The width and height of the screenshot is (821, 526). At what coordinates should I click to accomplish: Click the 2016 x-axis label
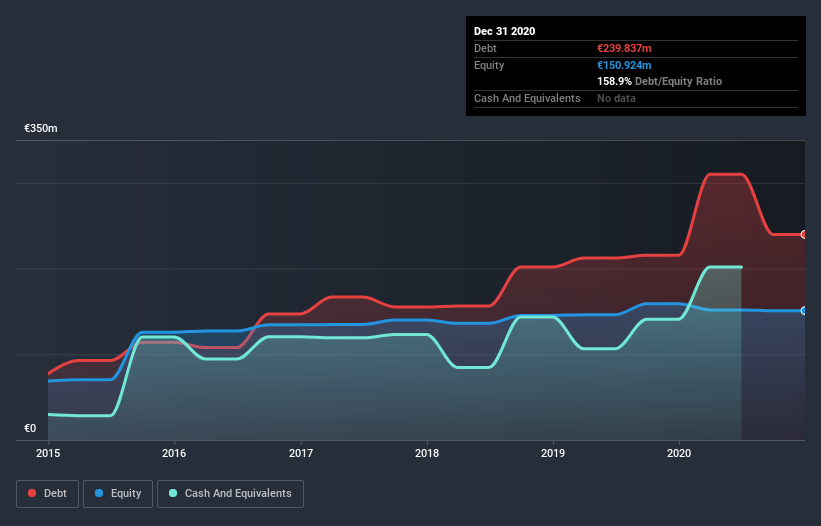tap(174, 453)
